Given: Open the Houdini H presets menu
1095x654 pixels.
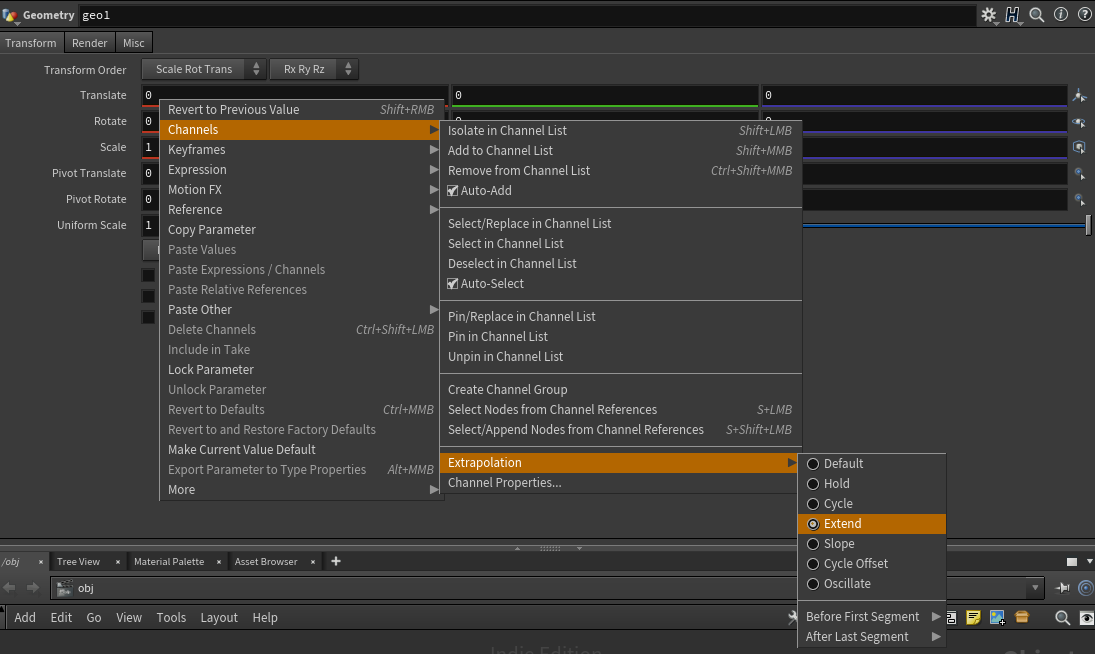Looking at the screenshot, I should click(x=1013, y=15).
